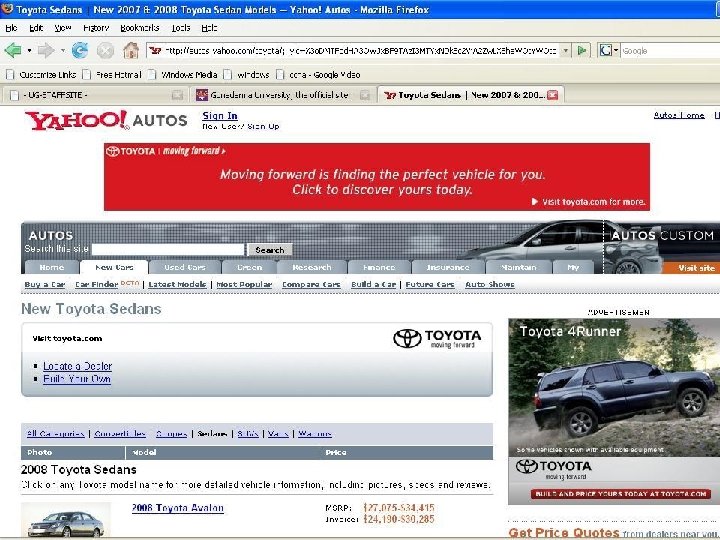Click the green Back arrow button

click(13, 50)
